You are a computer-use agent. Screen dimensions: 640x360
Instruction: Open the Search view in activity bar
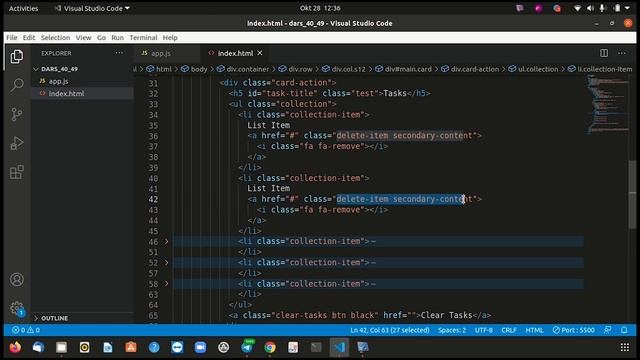tap(17, 85)
